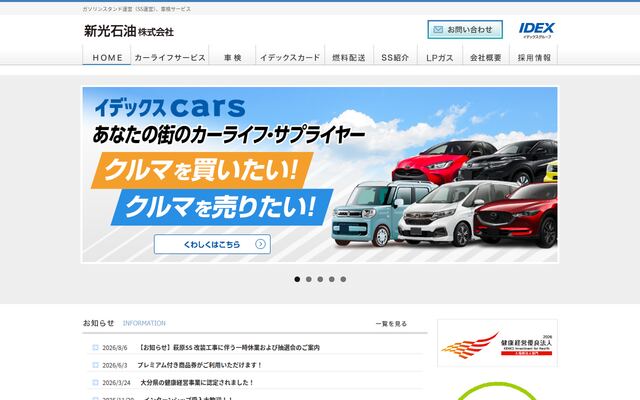Screen dimensions: 640x400
Task: Click the 2026/8/6 news date
Action: coord(115,348)
